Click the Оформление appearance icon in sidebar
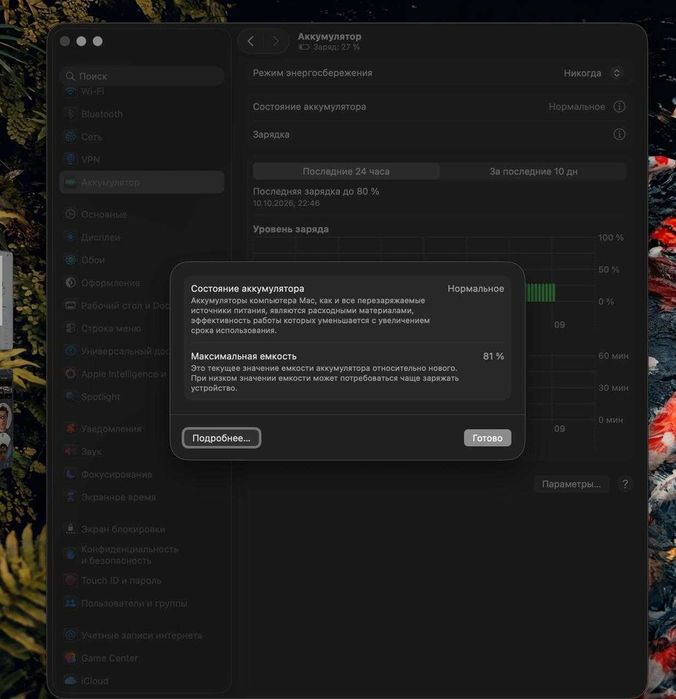Image resolution: width=676 pixels, height=699 pixels. [x=70, y=283]
